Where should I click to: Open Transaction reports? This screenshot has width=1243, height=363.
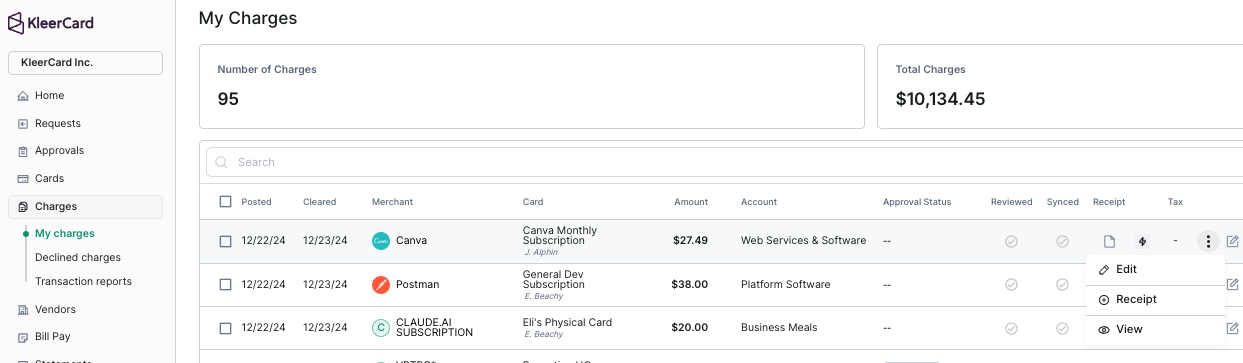pos(83,282)
